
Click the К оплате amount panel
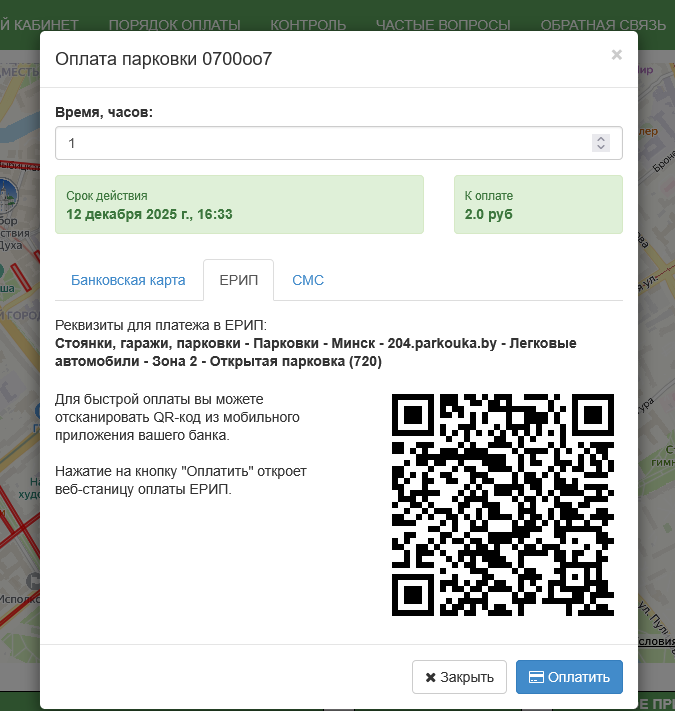[538, 205]
